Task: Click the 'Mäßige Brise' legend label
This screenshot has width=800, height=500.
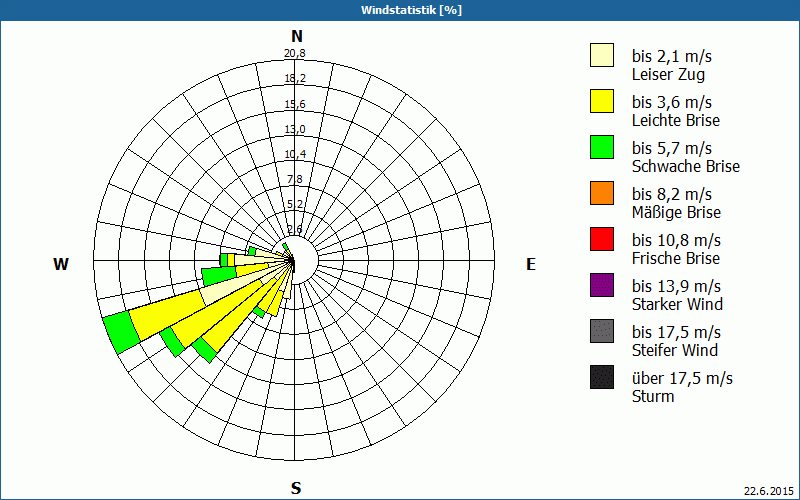Action: [x=676, y=212]
